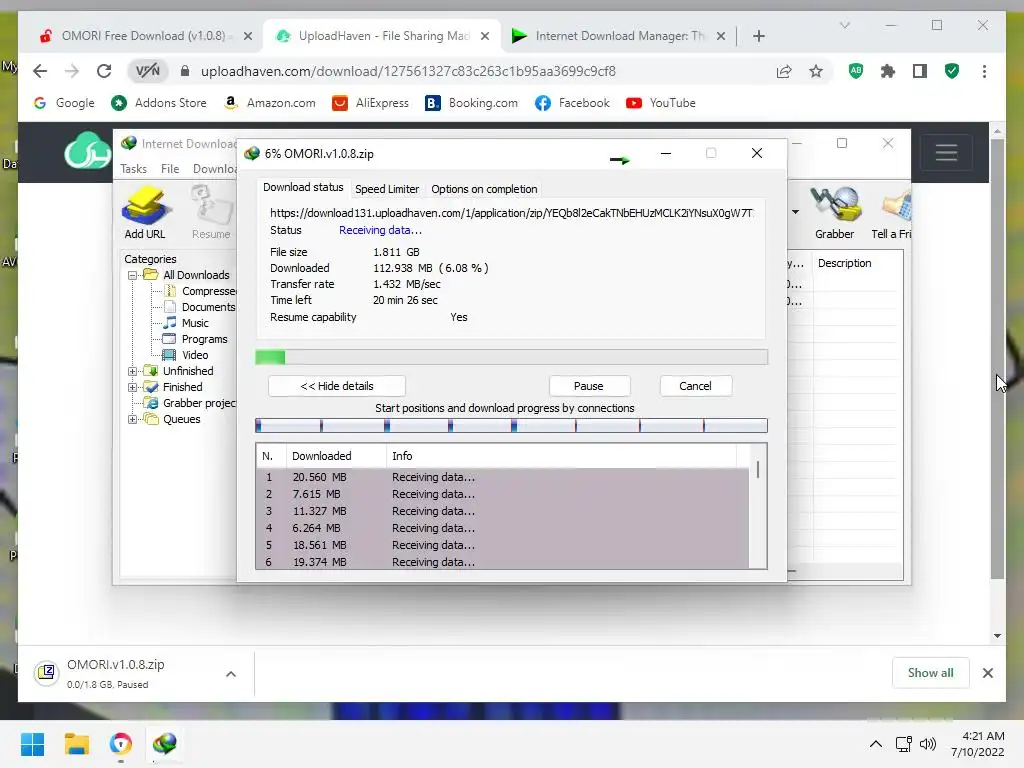This screenshot has width=1024, height=768.
Task: Click the Resume toolbar icon in IDM
Action: (x=211, y=212)
